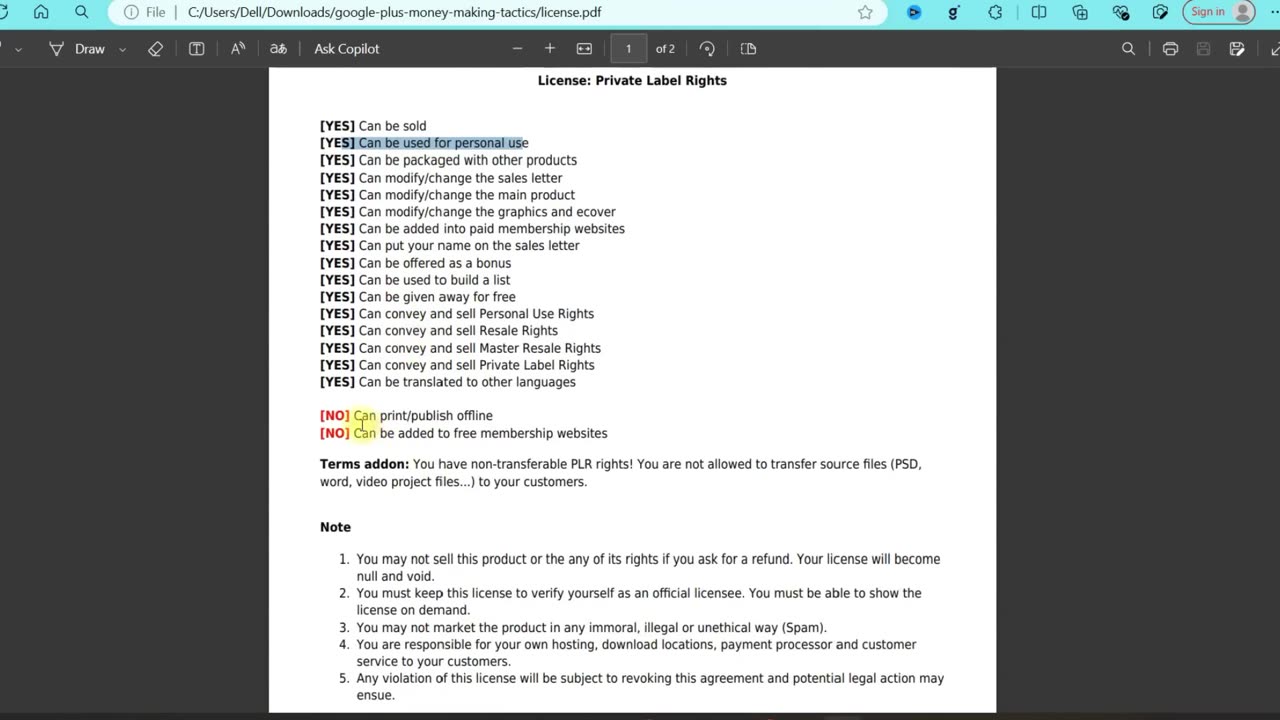Add this page to favorites with star
The width and height of the screenshot is (1280, 720).
pos(865,12)
